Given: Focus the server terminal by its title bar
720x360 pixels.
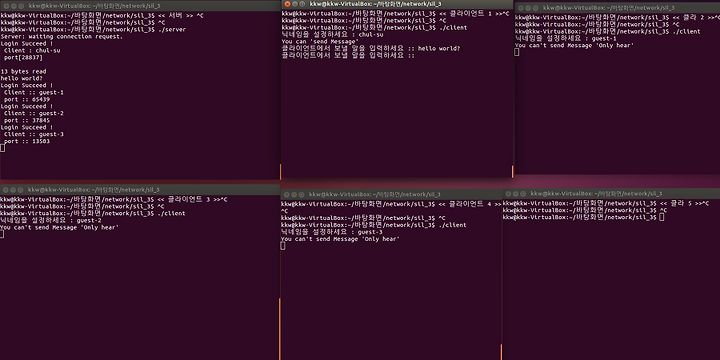Looking at the screenshot, I should (140, 6).
